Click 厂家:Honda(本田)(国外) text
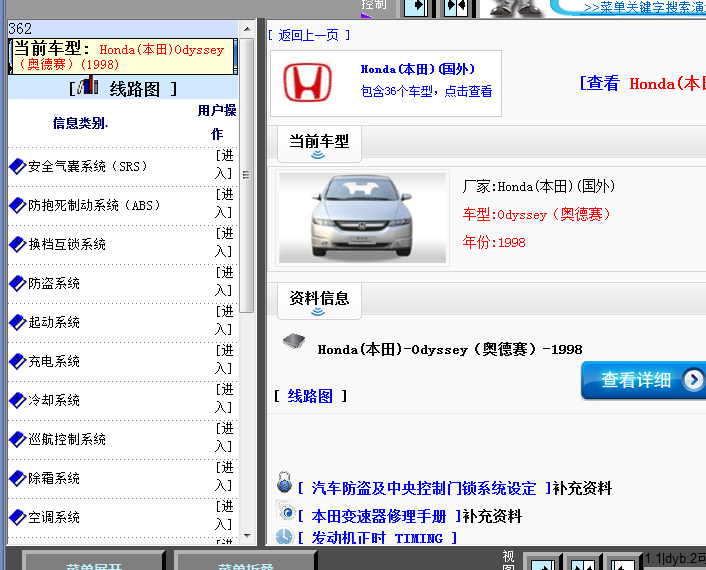The height and width of the screenshot is (570, 706). coord(539,186)
